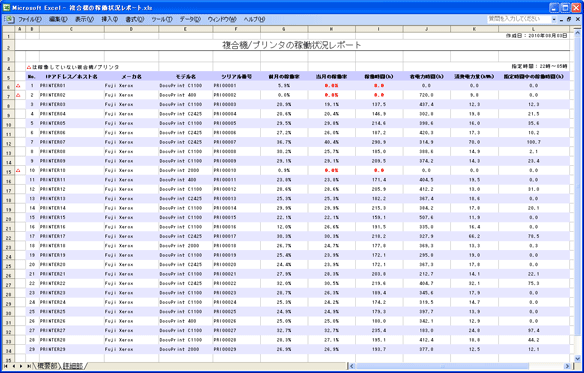Image resolution: width=584 pixels, height=373 pixels.
Task: Open the データ(D) menu
Action: (190, 19)
